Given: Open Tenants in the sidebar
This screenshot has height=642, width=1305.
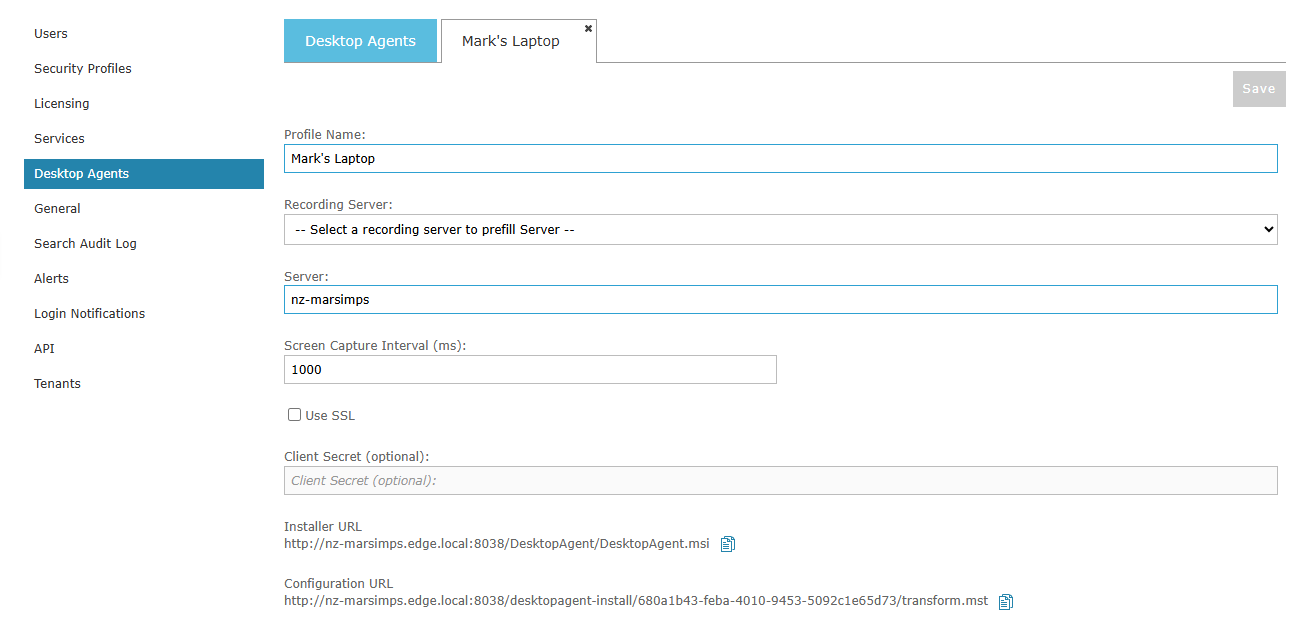Looking at the screenshot, I should (57, 383).
